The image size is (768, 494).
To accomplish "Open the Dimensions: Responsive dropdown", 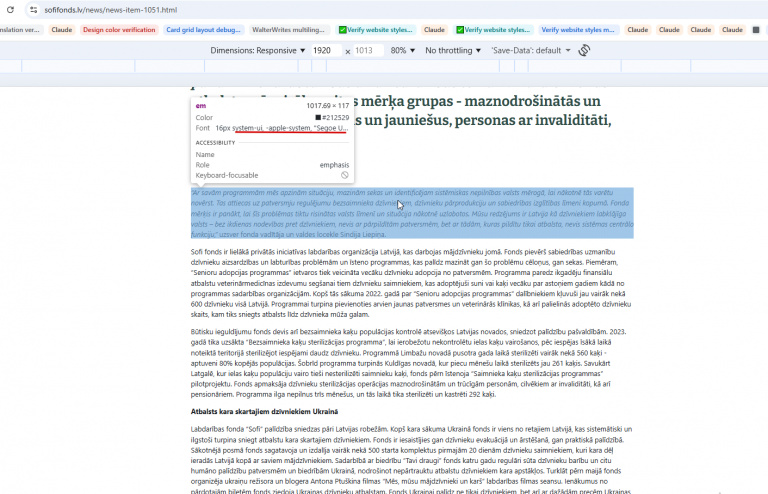I will [258, 50].
